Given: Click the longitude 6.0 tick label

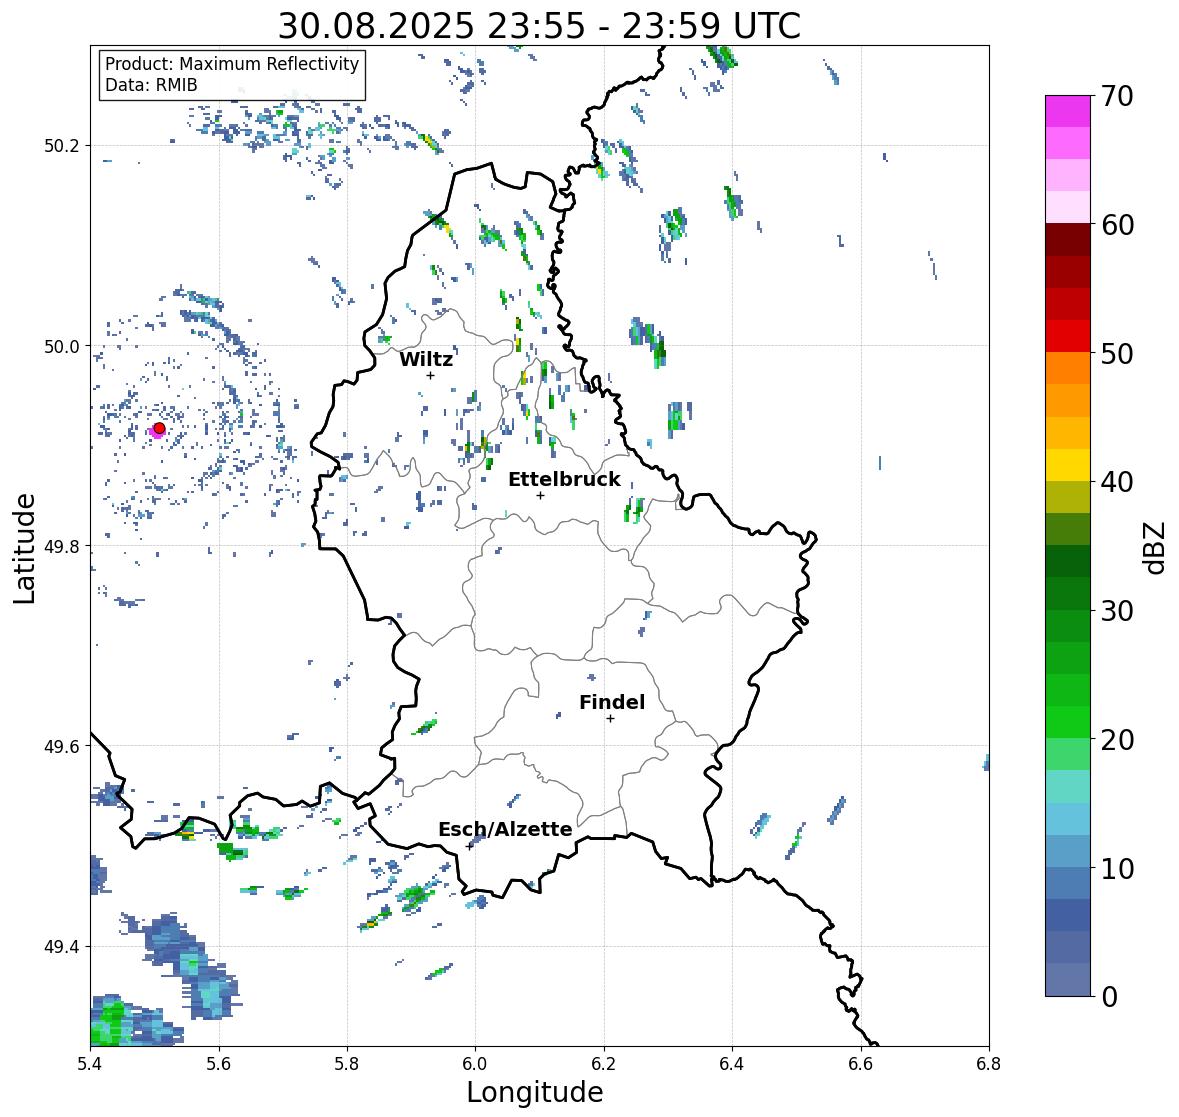Looking at the screenshot, I should tap(475, 1064).
